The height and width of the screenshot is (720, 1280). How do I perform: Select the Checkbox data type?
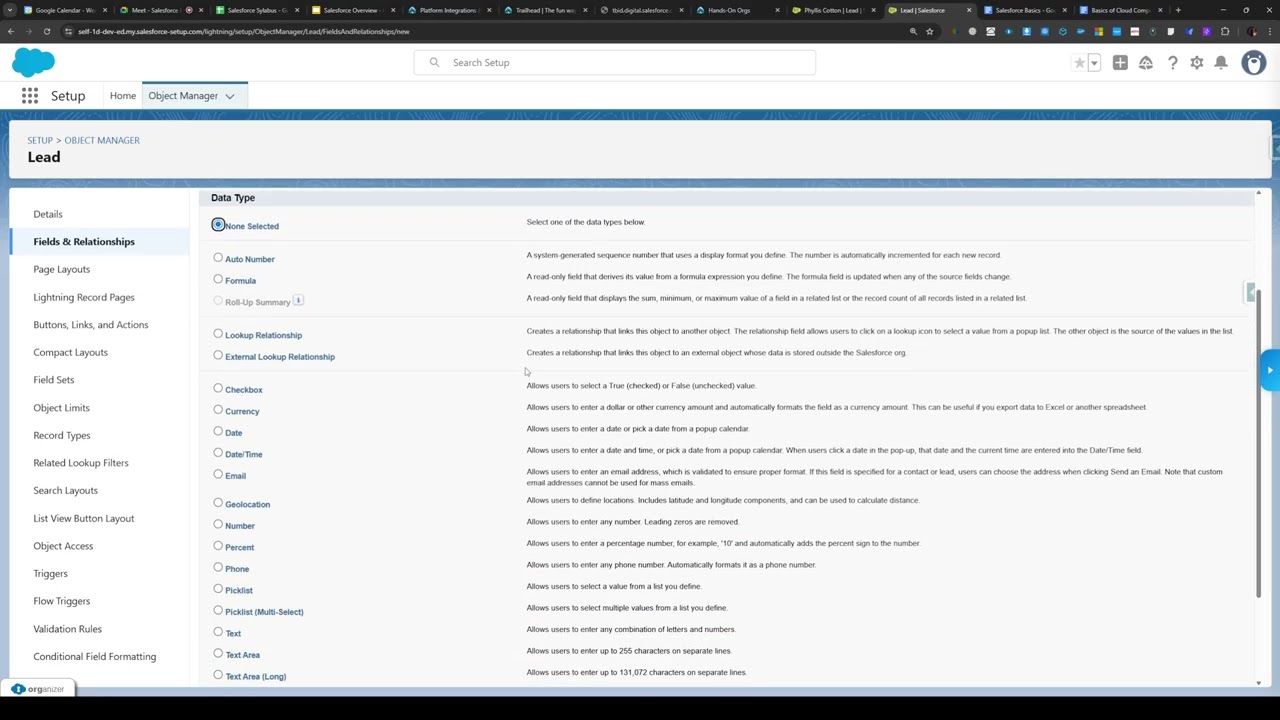click(x=218, y=389)
